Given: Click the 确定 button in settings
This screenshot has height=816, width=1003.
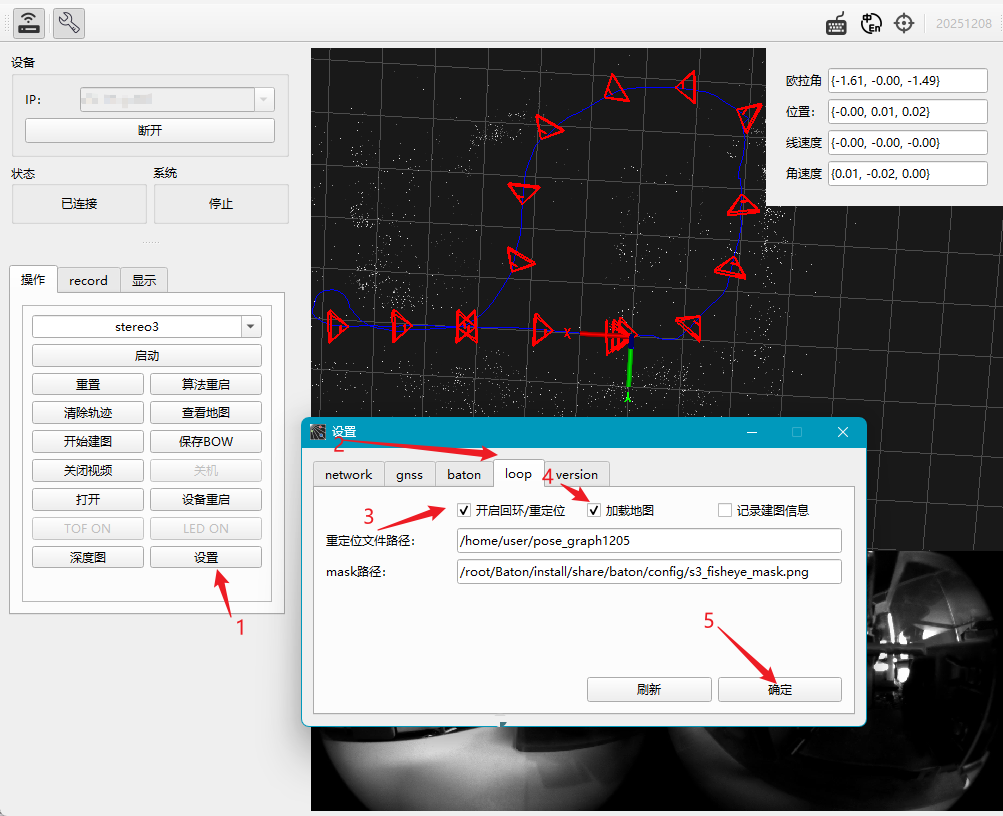Looking at the screenshot, I should pyautogui.click(x=780, y=689).
